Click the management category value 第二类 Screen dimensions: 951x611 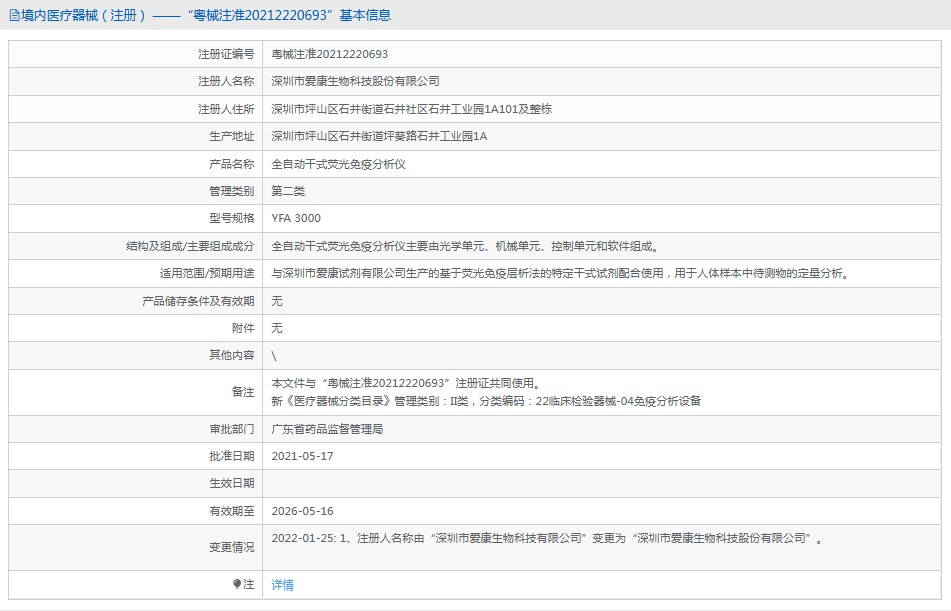pos(288,191)
